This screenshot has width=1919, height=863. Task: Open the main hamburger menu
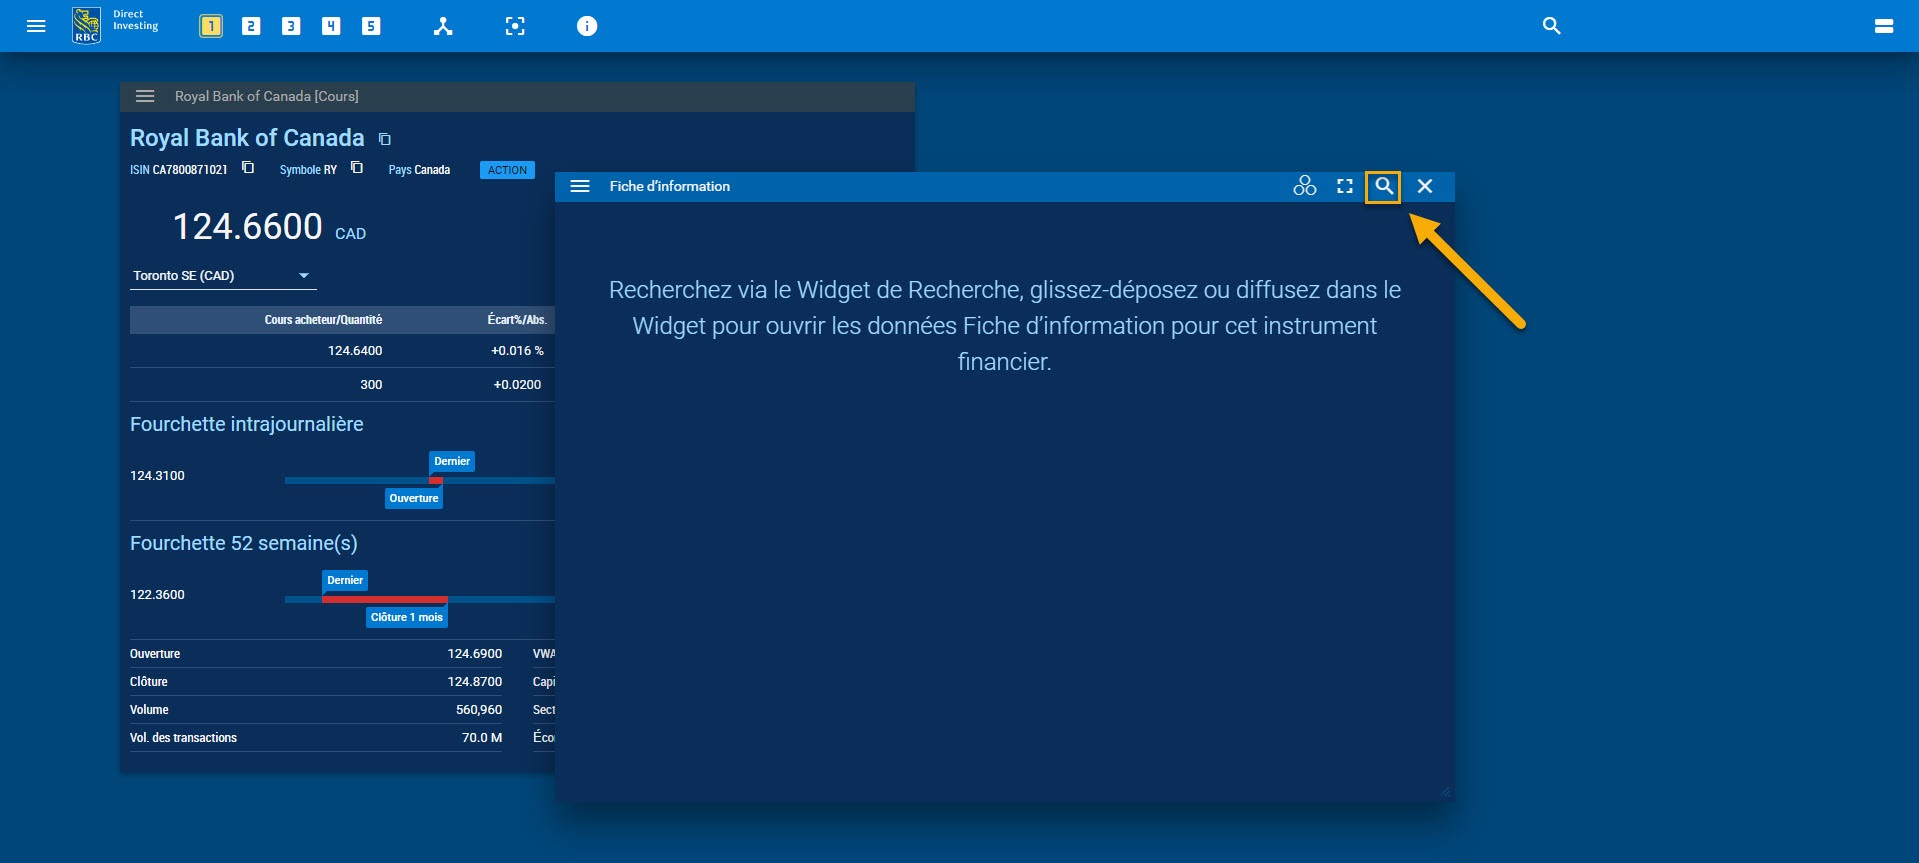click(36, 26)
